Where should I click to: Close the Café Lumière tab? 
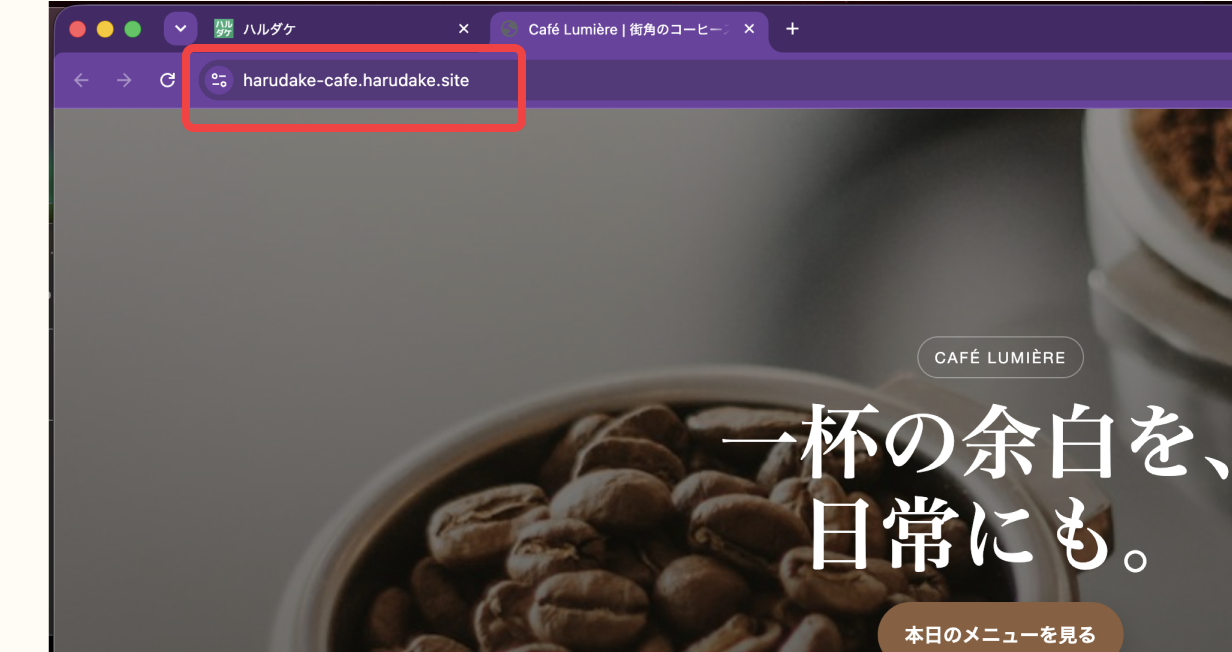coord(749,29)
